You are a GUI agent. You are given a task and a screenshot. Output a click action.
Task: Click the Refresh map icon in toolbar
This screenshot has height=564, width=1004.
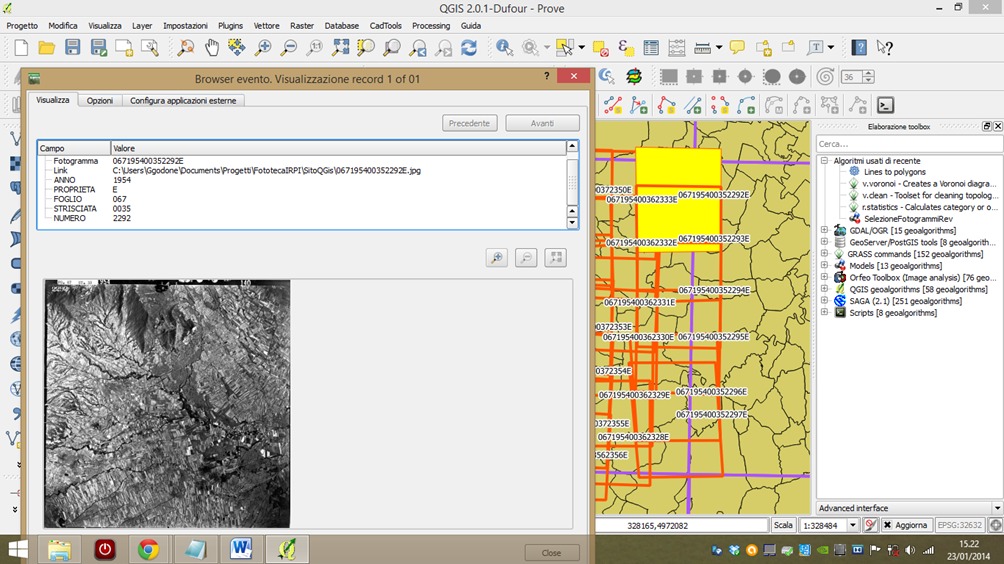(468, 47)
